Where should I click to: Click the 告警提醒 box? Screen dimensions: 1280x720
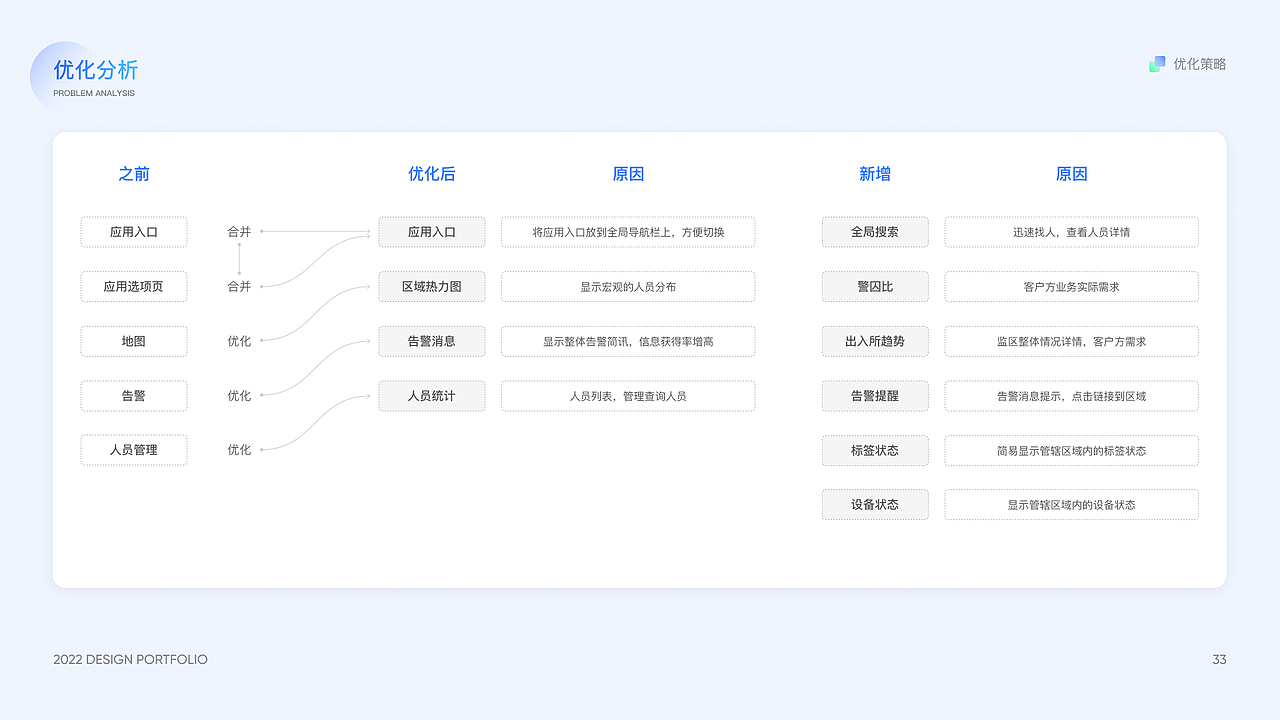pyautogui.click(x=875, y=396)
